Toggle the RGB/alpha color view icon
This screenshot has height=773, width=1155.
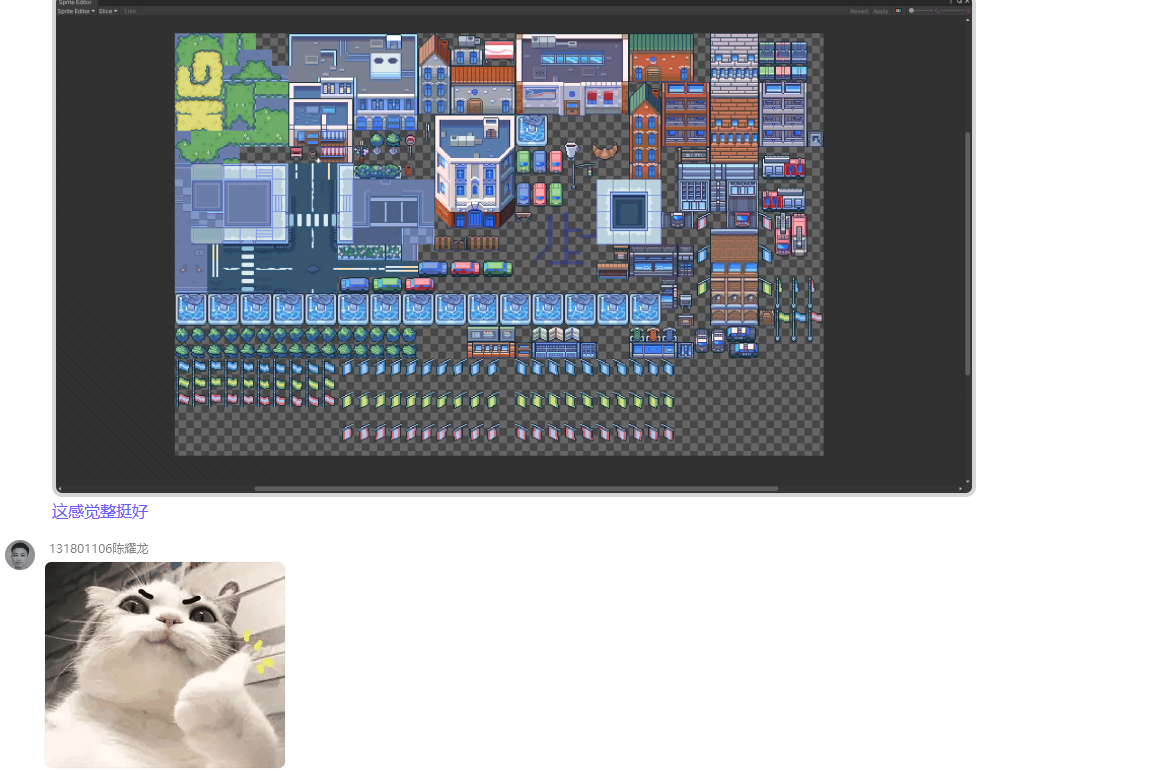point(898,11)
